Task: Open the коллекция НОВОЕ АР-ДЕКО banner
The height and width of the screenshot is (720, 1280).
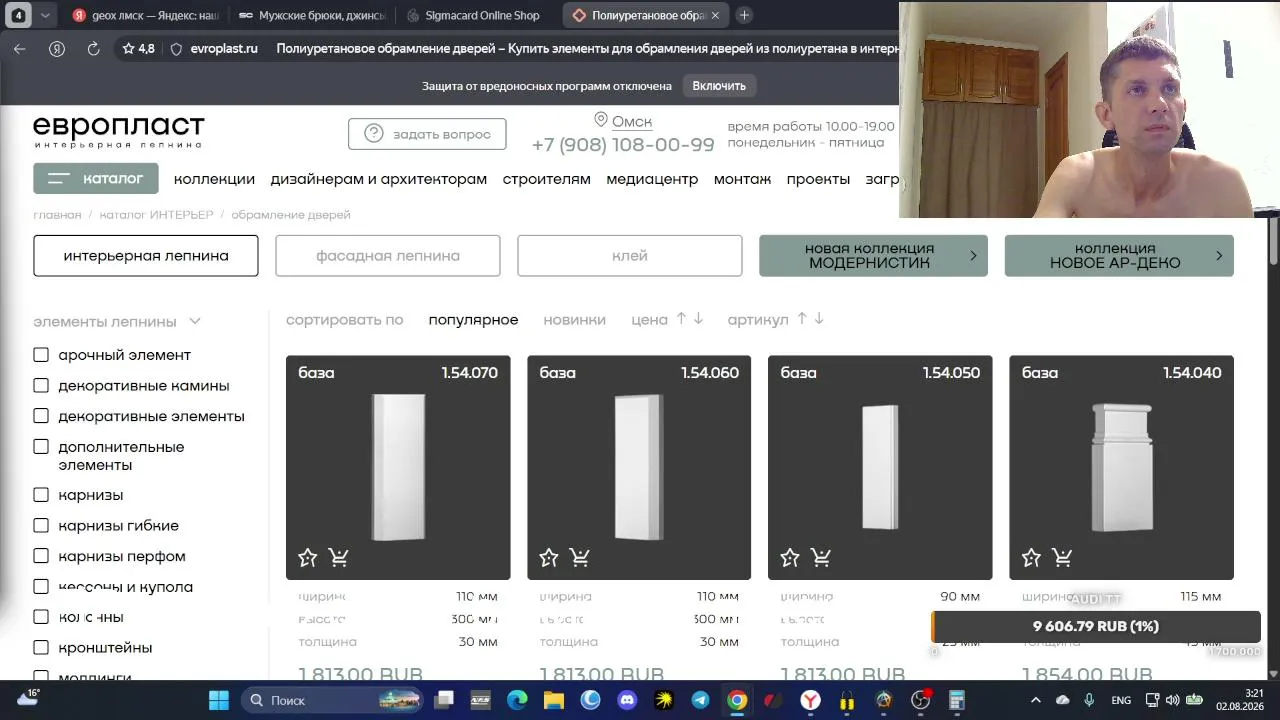Action: pyautogui.click(x=1119, y=256)
